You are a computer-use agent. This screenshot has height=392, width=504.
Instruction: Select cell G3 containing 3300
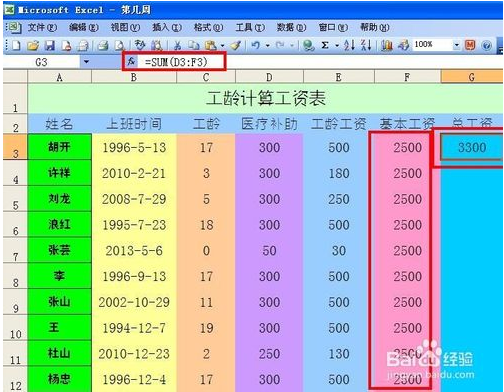click(x=472, y=147)
